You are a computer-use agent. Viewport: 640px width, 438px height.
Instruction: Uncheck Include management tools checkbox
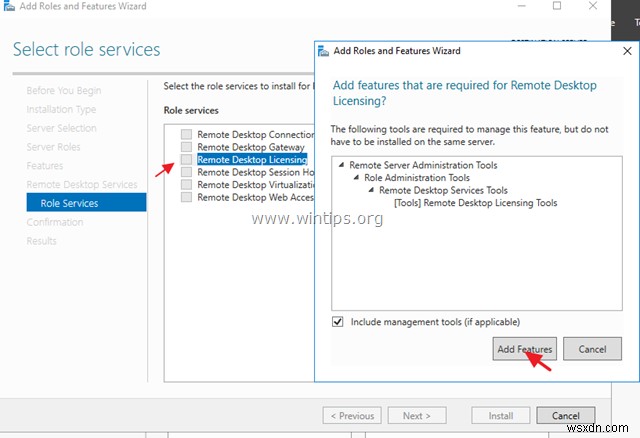pyautogui.click(x=338, y=322)
